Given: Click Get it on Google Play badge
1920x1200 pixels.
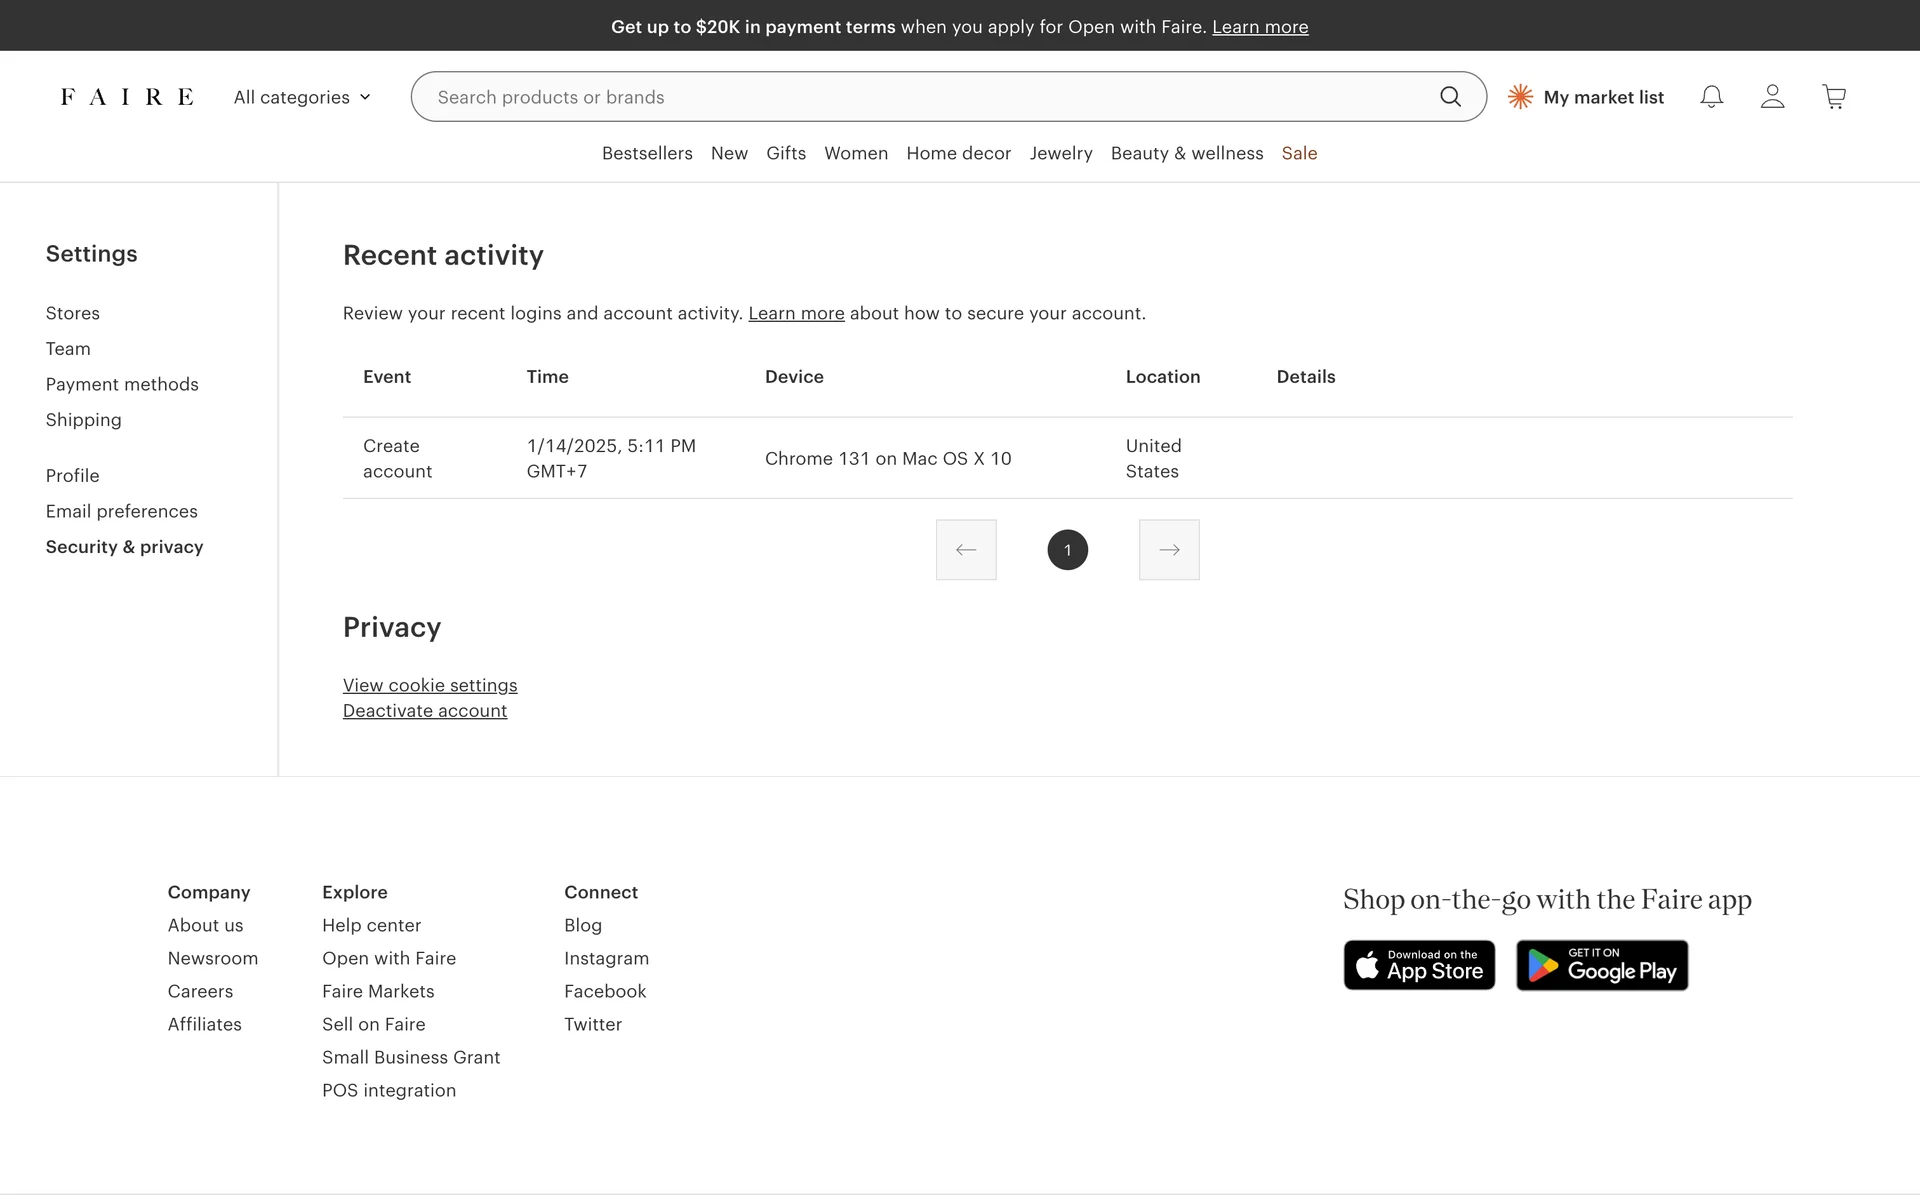Looking at the screenshot, I should tap(1602, 966).
